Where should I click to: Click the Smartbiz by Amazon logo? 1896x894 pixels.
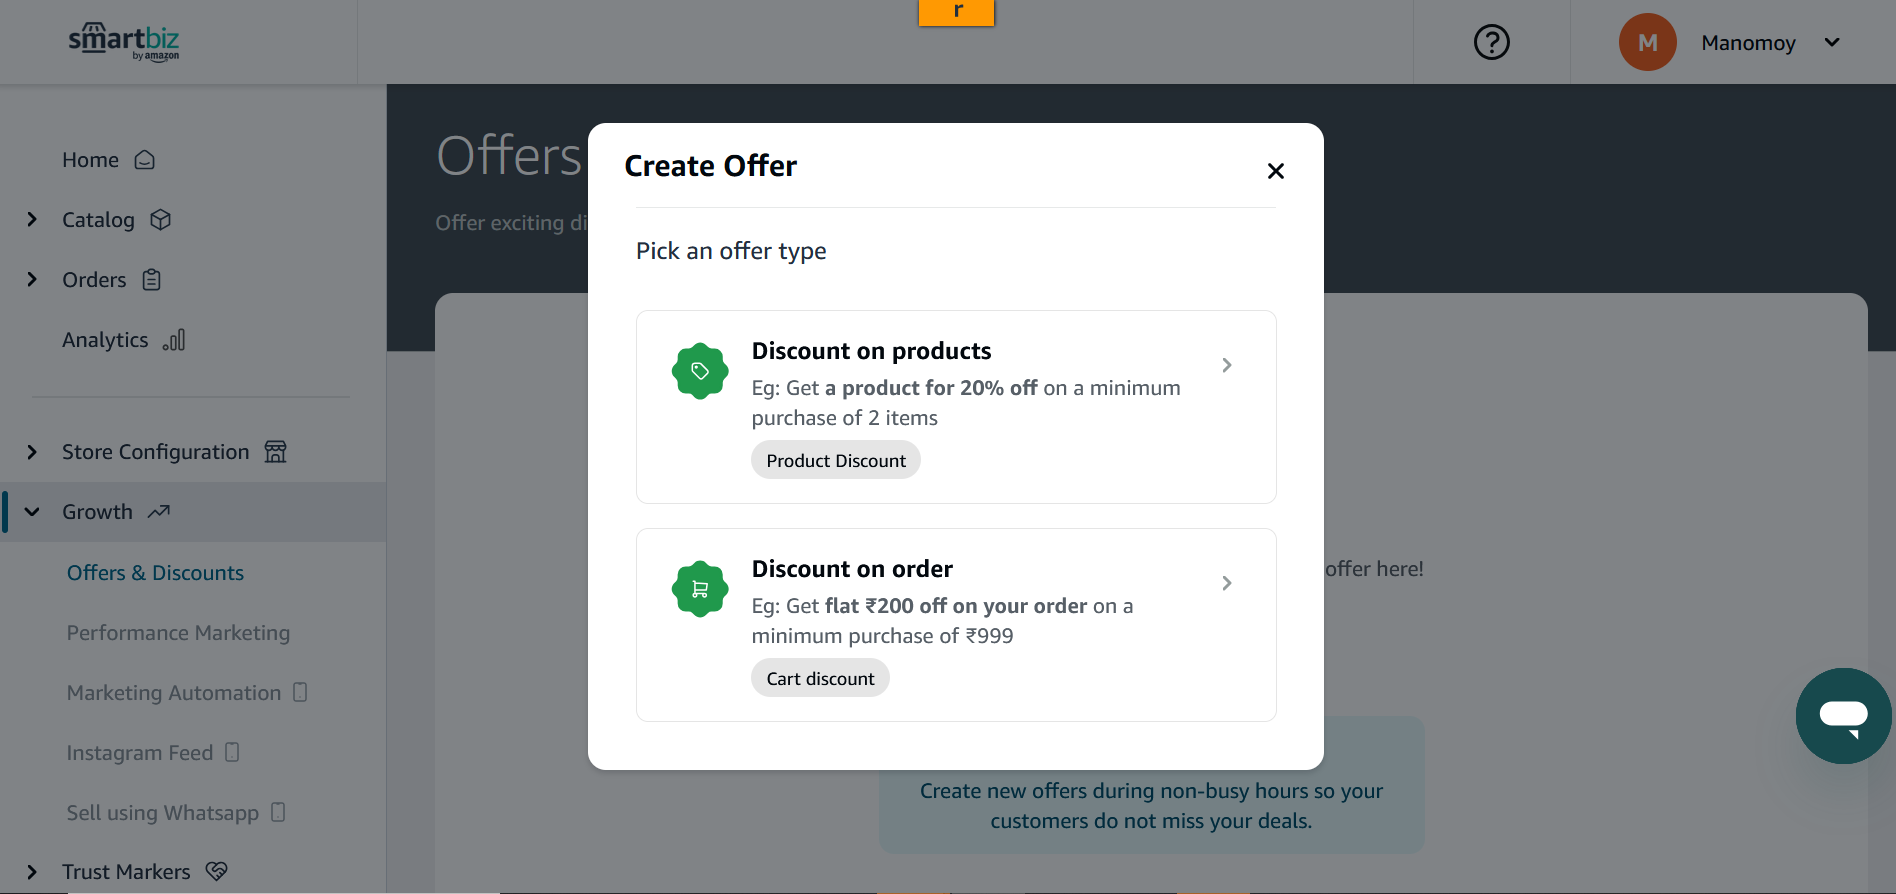point(124,42)
